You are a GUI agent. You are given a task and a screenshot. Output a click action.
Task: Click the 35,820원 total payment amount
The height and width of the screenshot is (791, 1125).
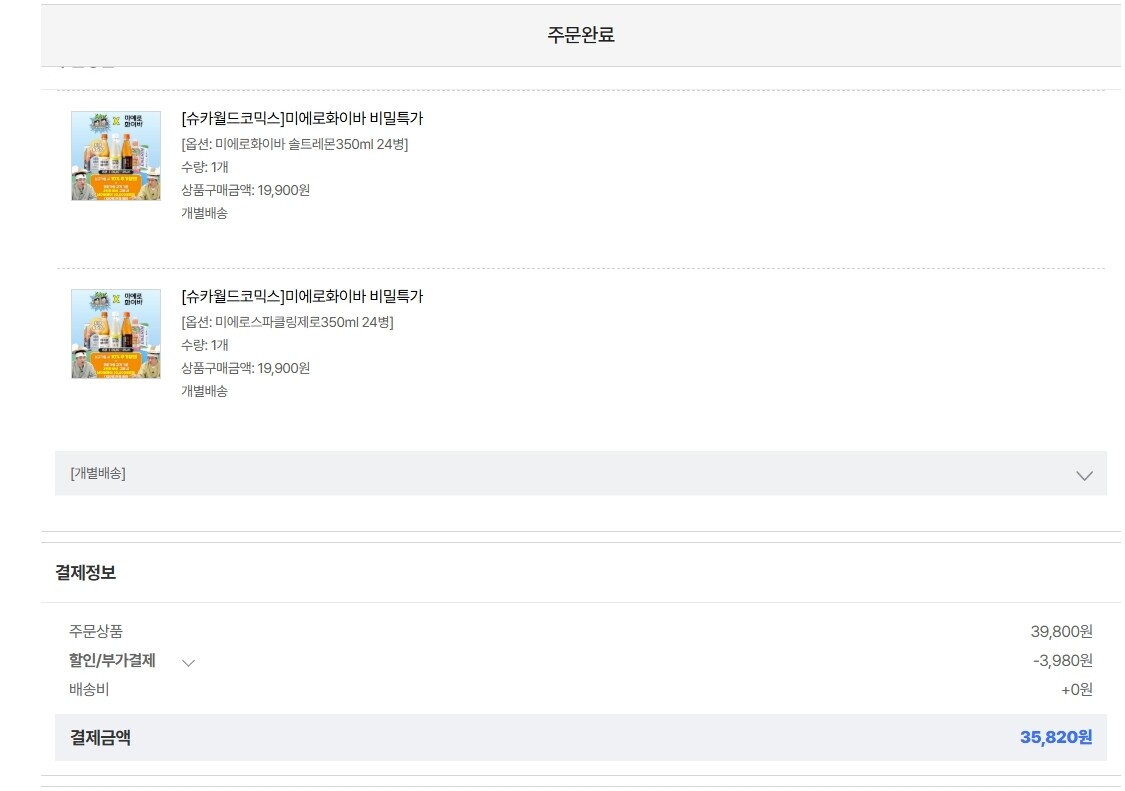point(1056,738)
